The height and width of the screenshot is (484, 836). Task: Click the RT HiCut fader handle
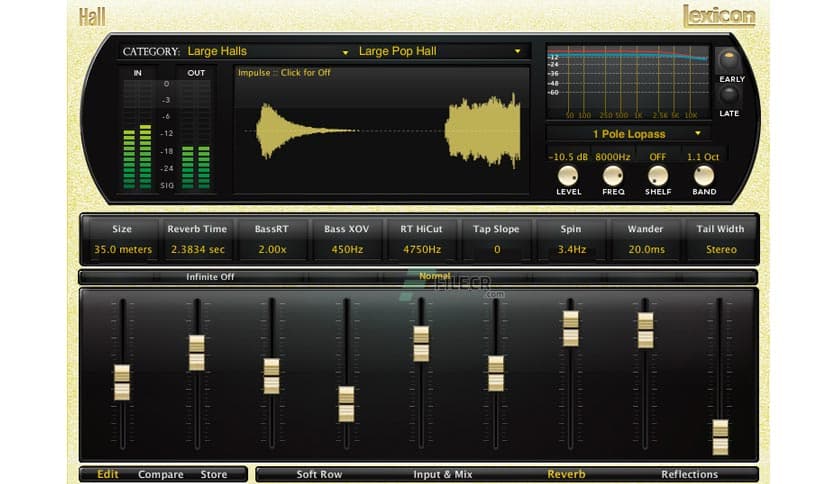click(421, 344)
